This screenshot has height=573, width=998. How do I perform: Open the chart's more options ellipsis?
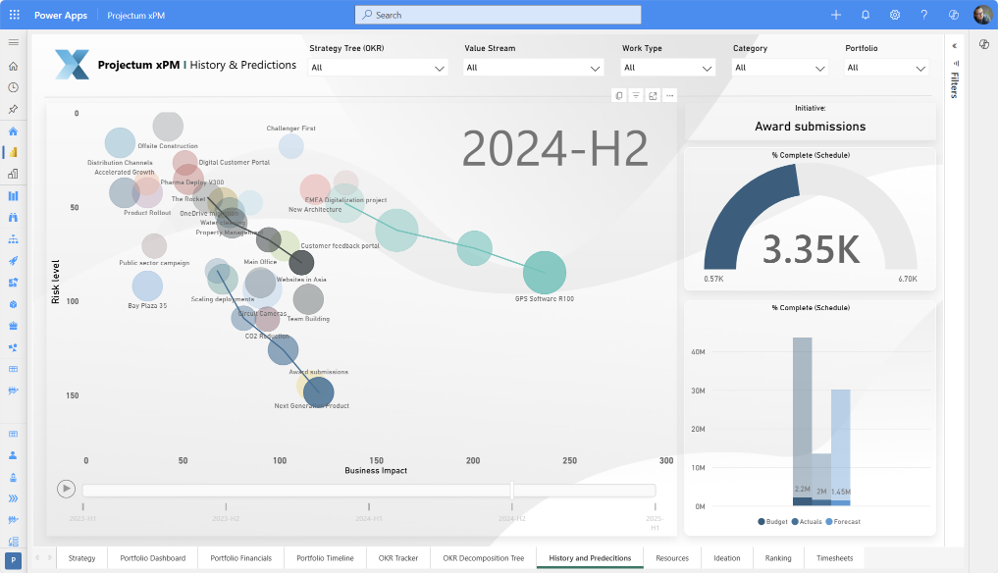click(x=670, y=96)
